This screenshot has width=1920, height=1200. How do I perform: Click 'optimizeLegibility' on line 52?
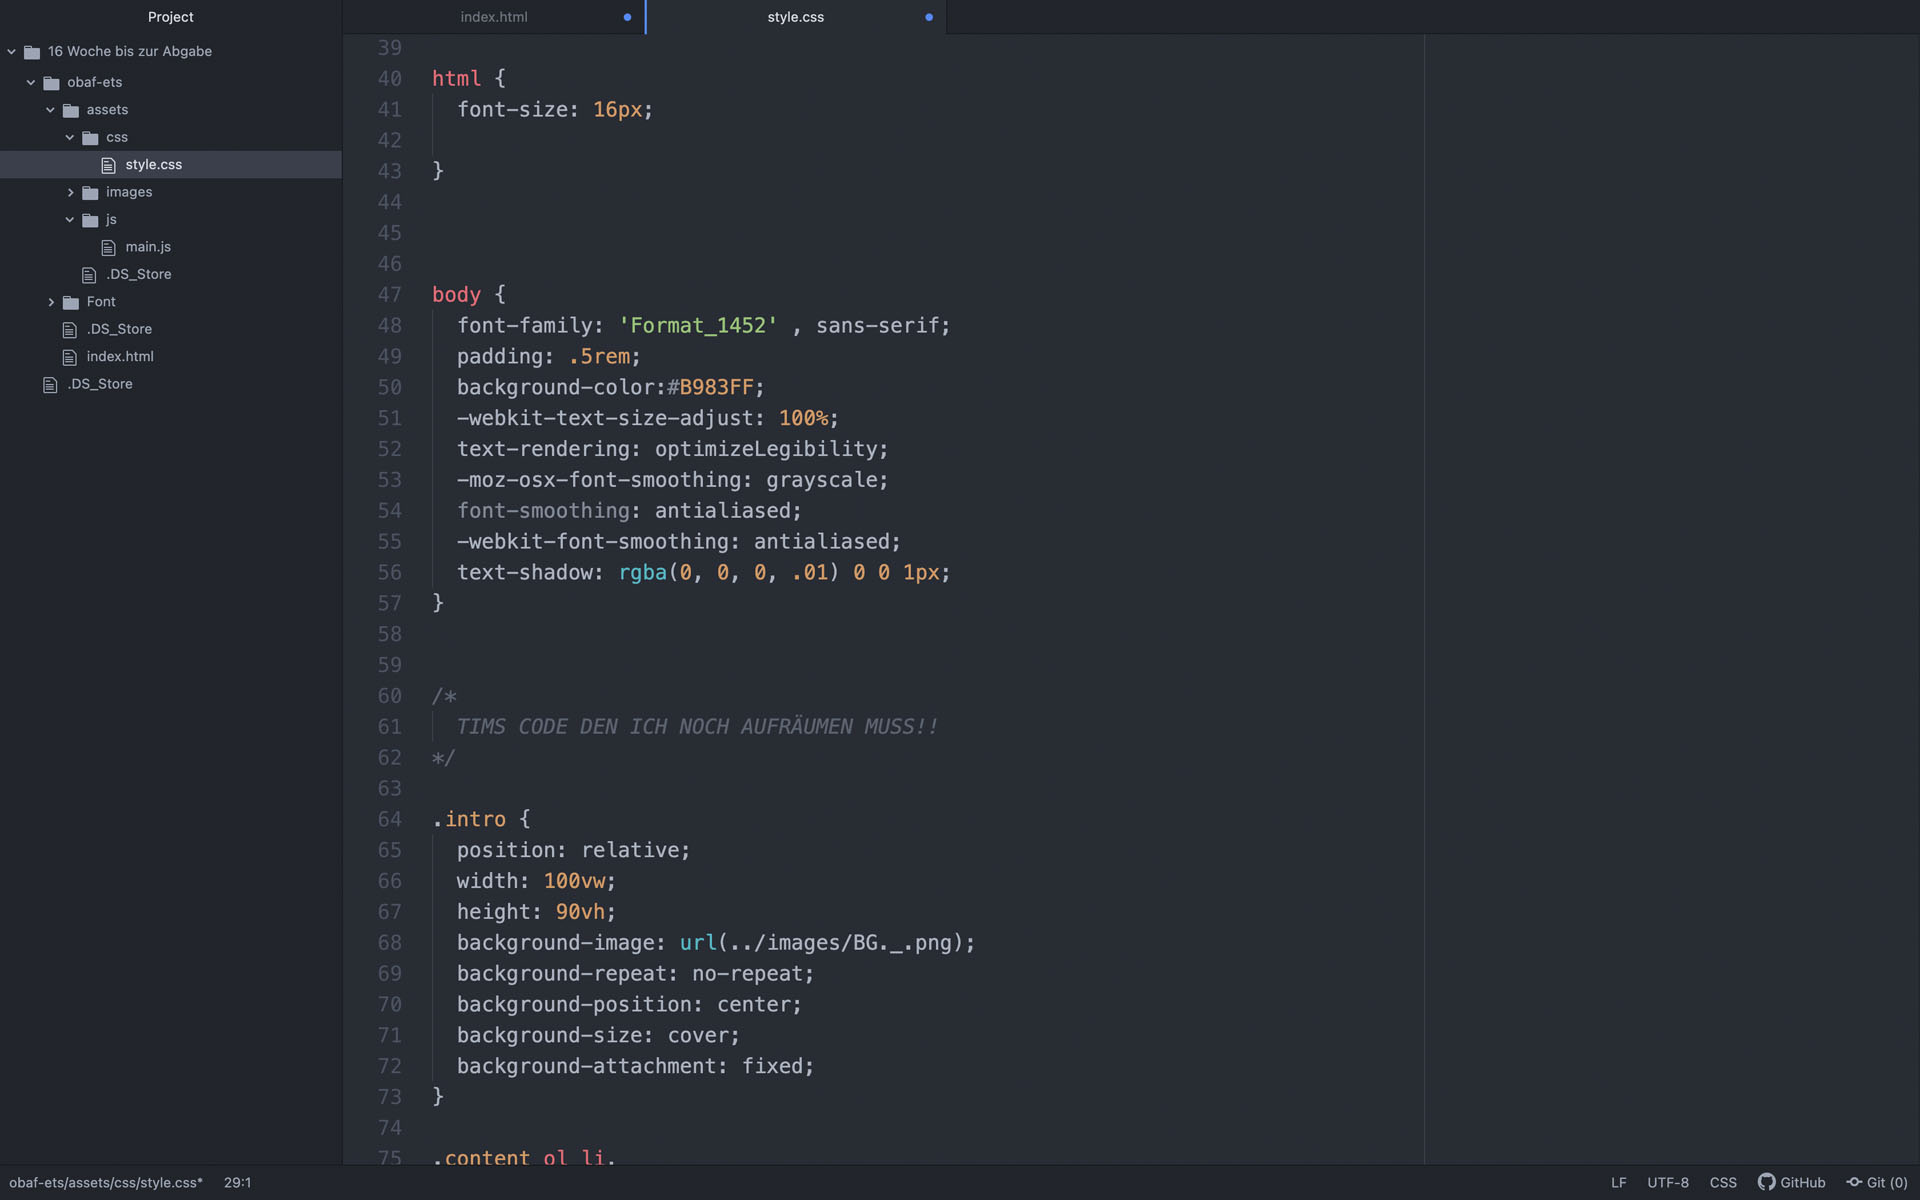[765, 449]
